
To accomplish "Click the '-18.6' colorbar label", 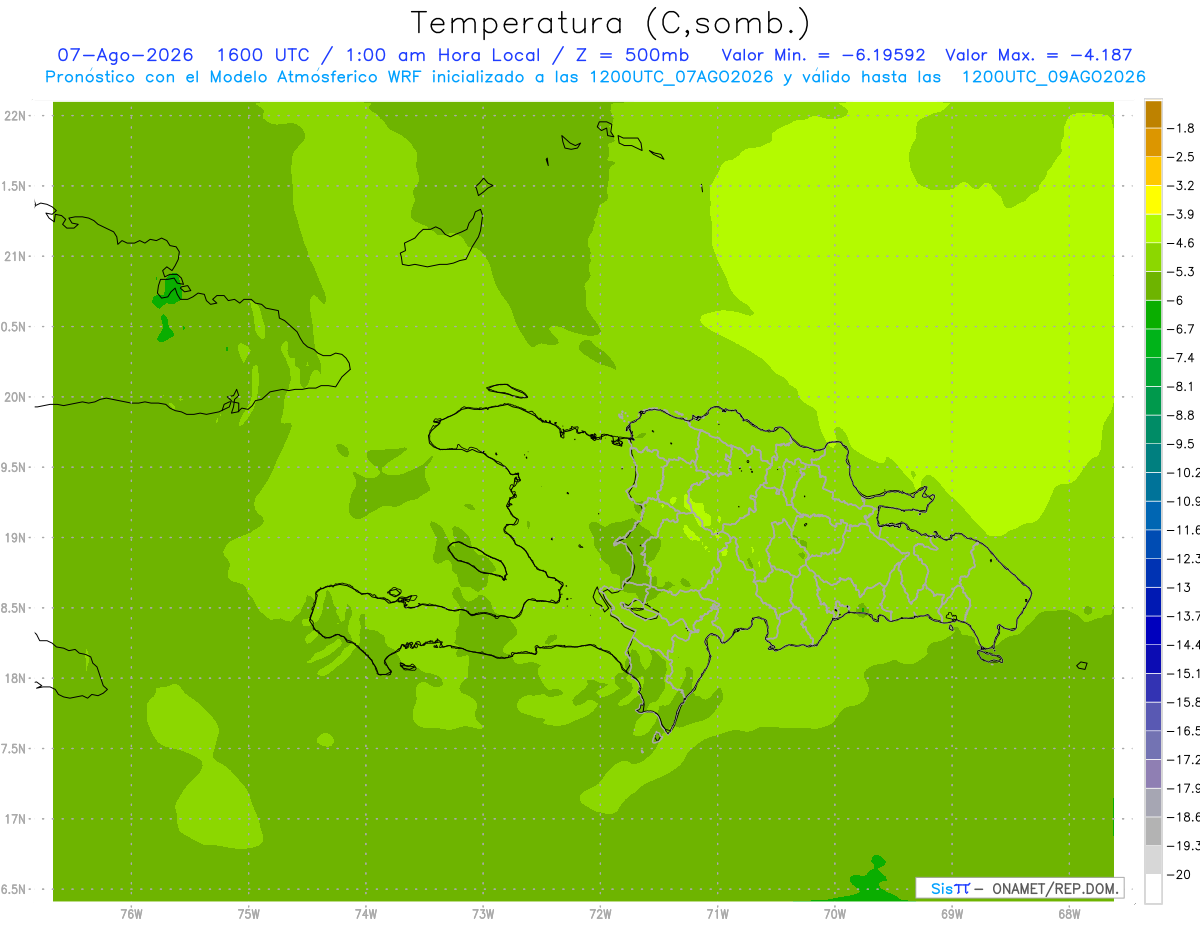I will pyautogui.click(x=1184, y=817).
